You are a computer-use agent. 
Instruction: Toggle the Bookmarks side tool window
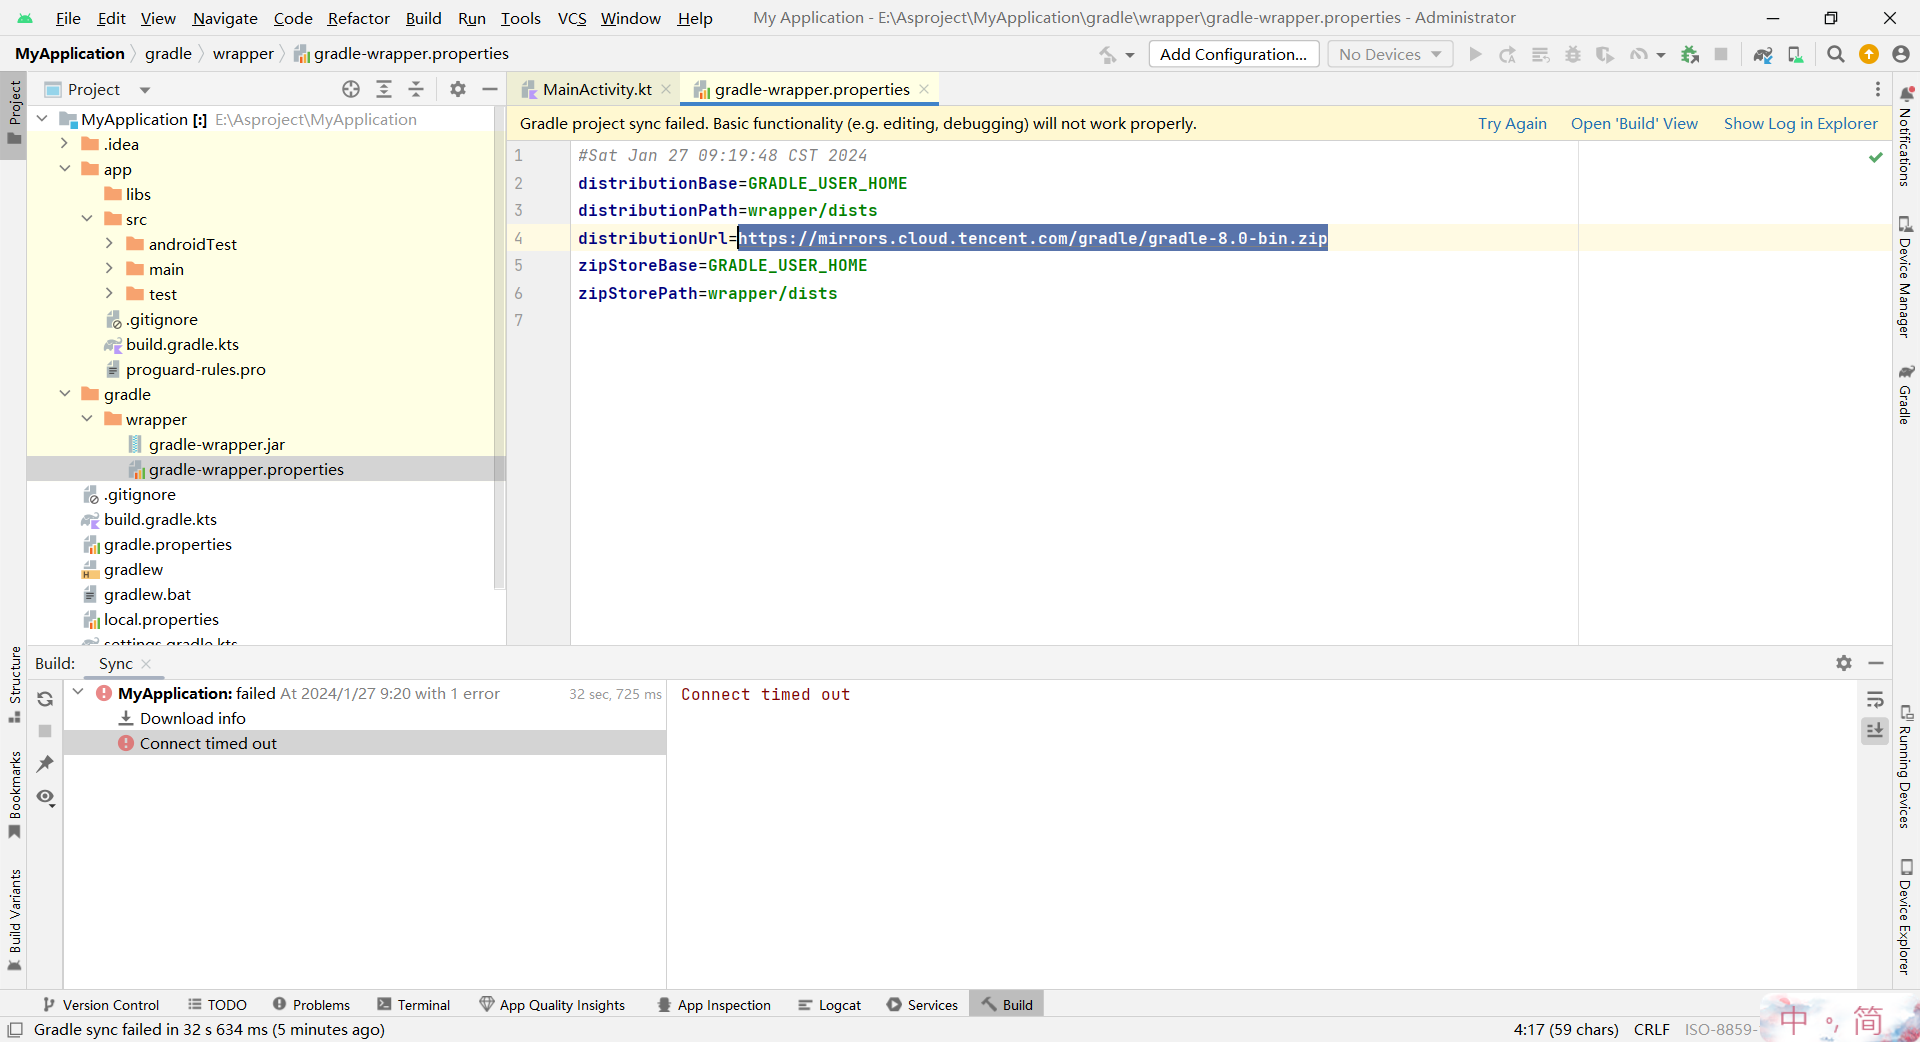click(14, 795)
